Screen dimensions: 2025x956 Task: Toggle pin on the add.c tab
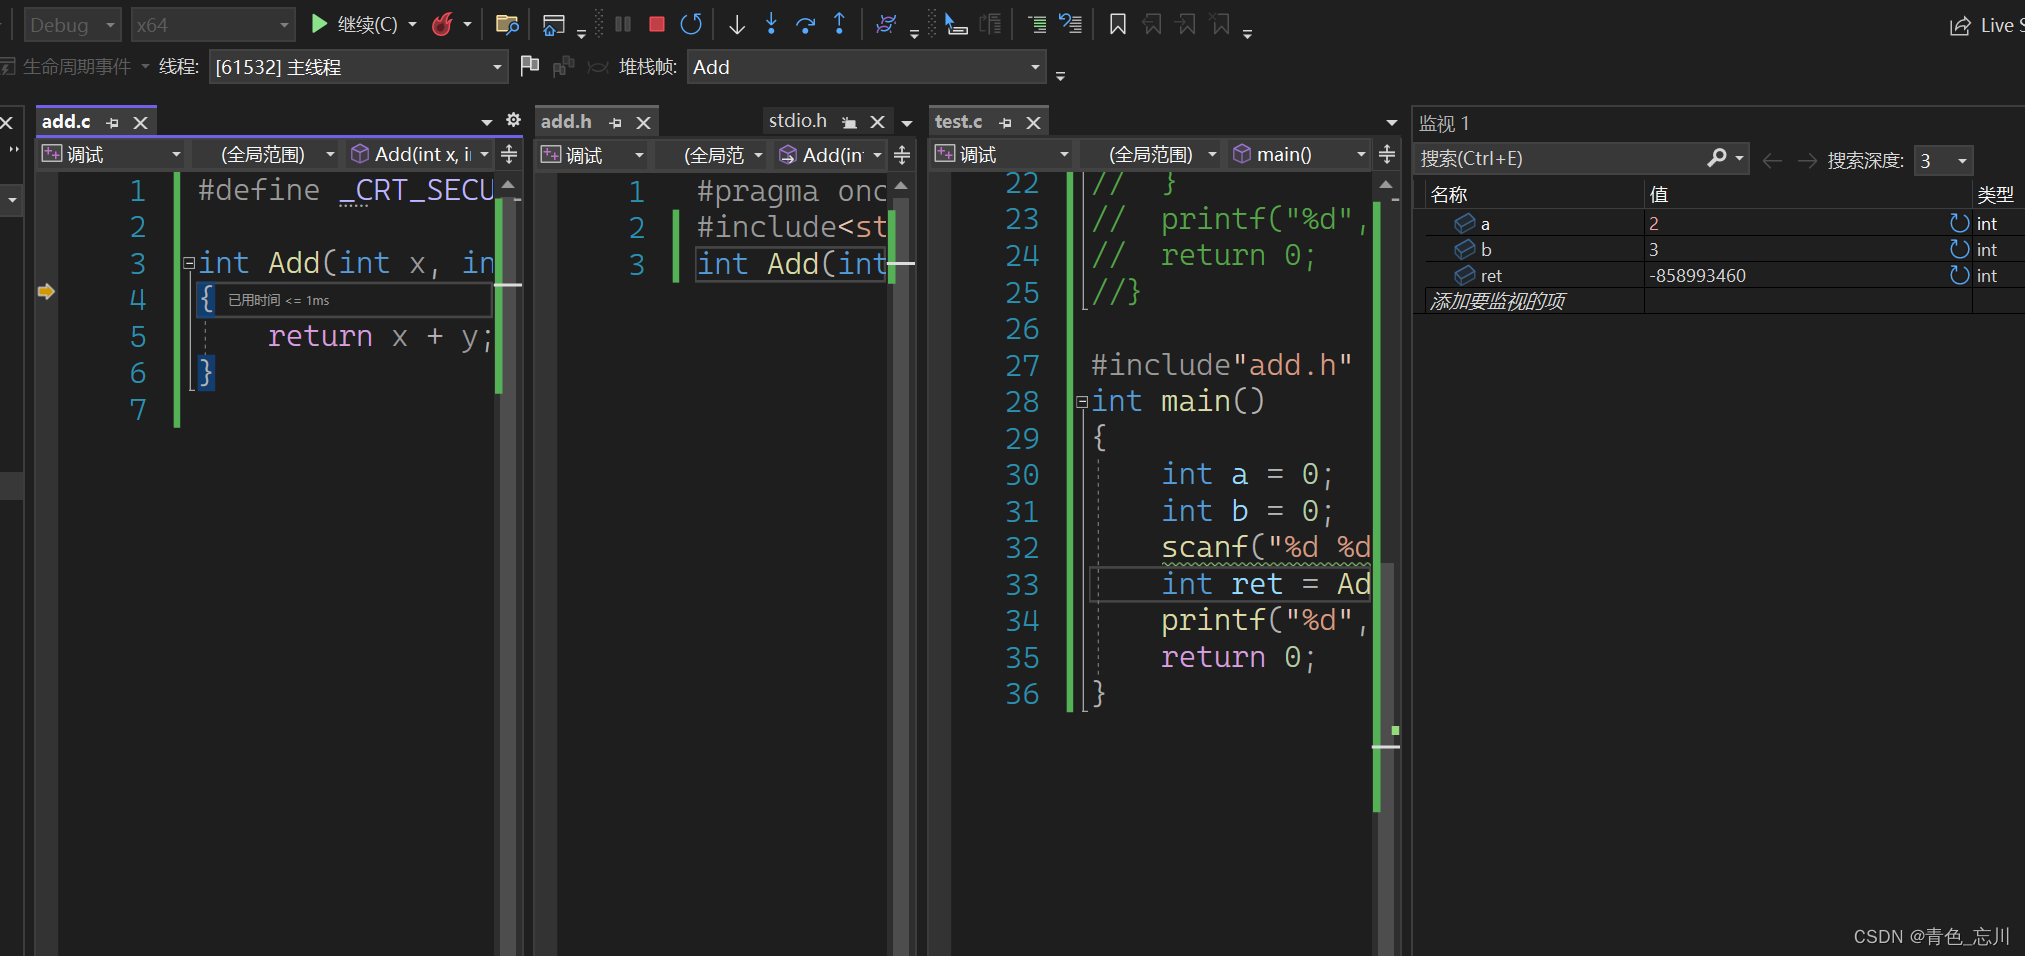tap(113, 122)
